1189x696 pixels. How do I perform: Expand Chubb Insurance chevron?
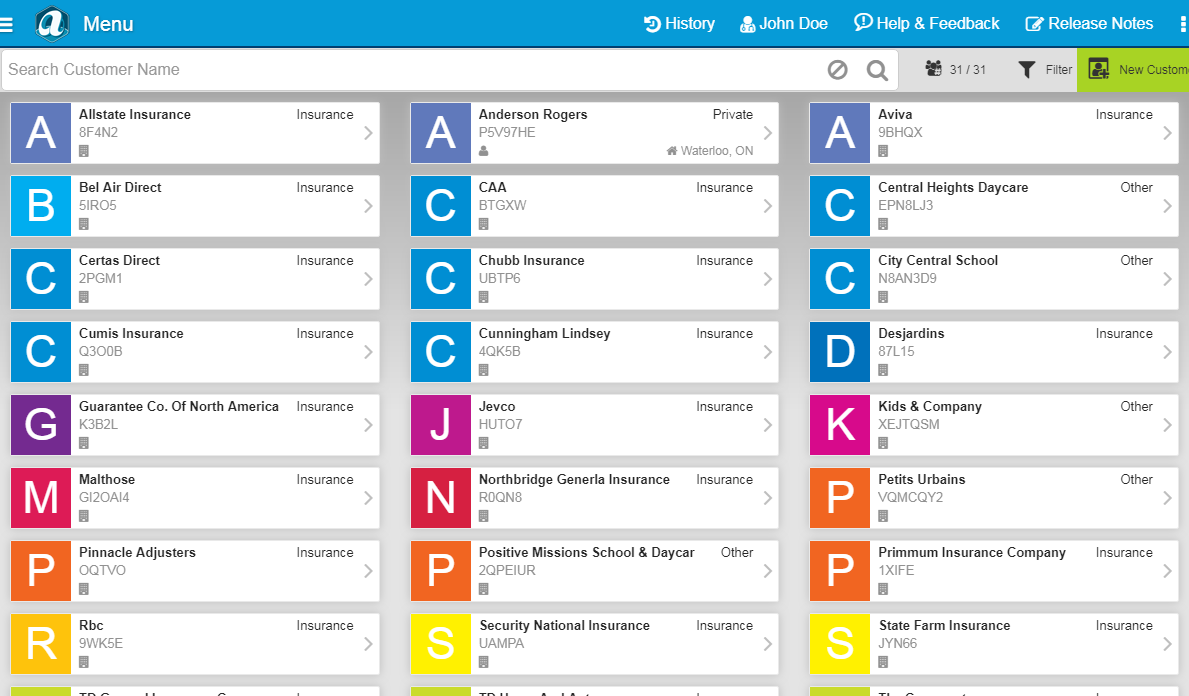[767, 279]
